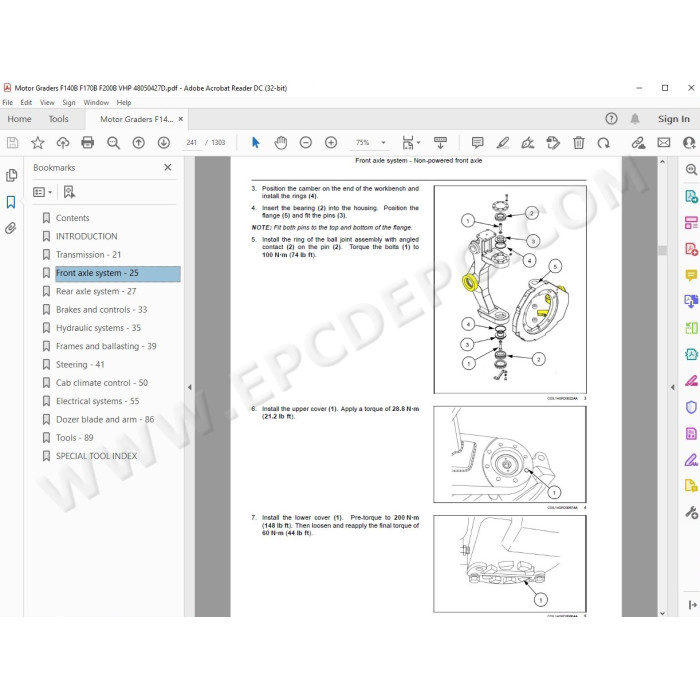This screenshot has width=700, height=700.
Task: Open the Sign menu
Action: point(69,102)
